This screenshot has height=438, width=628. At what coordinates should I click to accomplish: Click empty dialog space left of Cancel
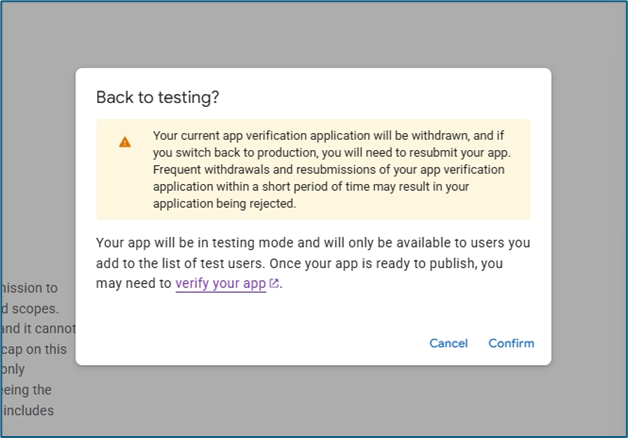250,343
